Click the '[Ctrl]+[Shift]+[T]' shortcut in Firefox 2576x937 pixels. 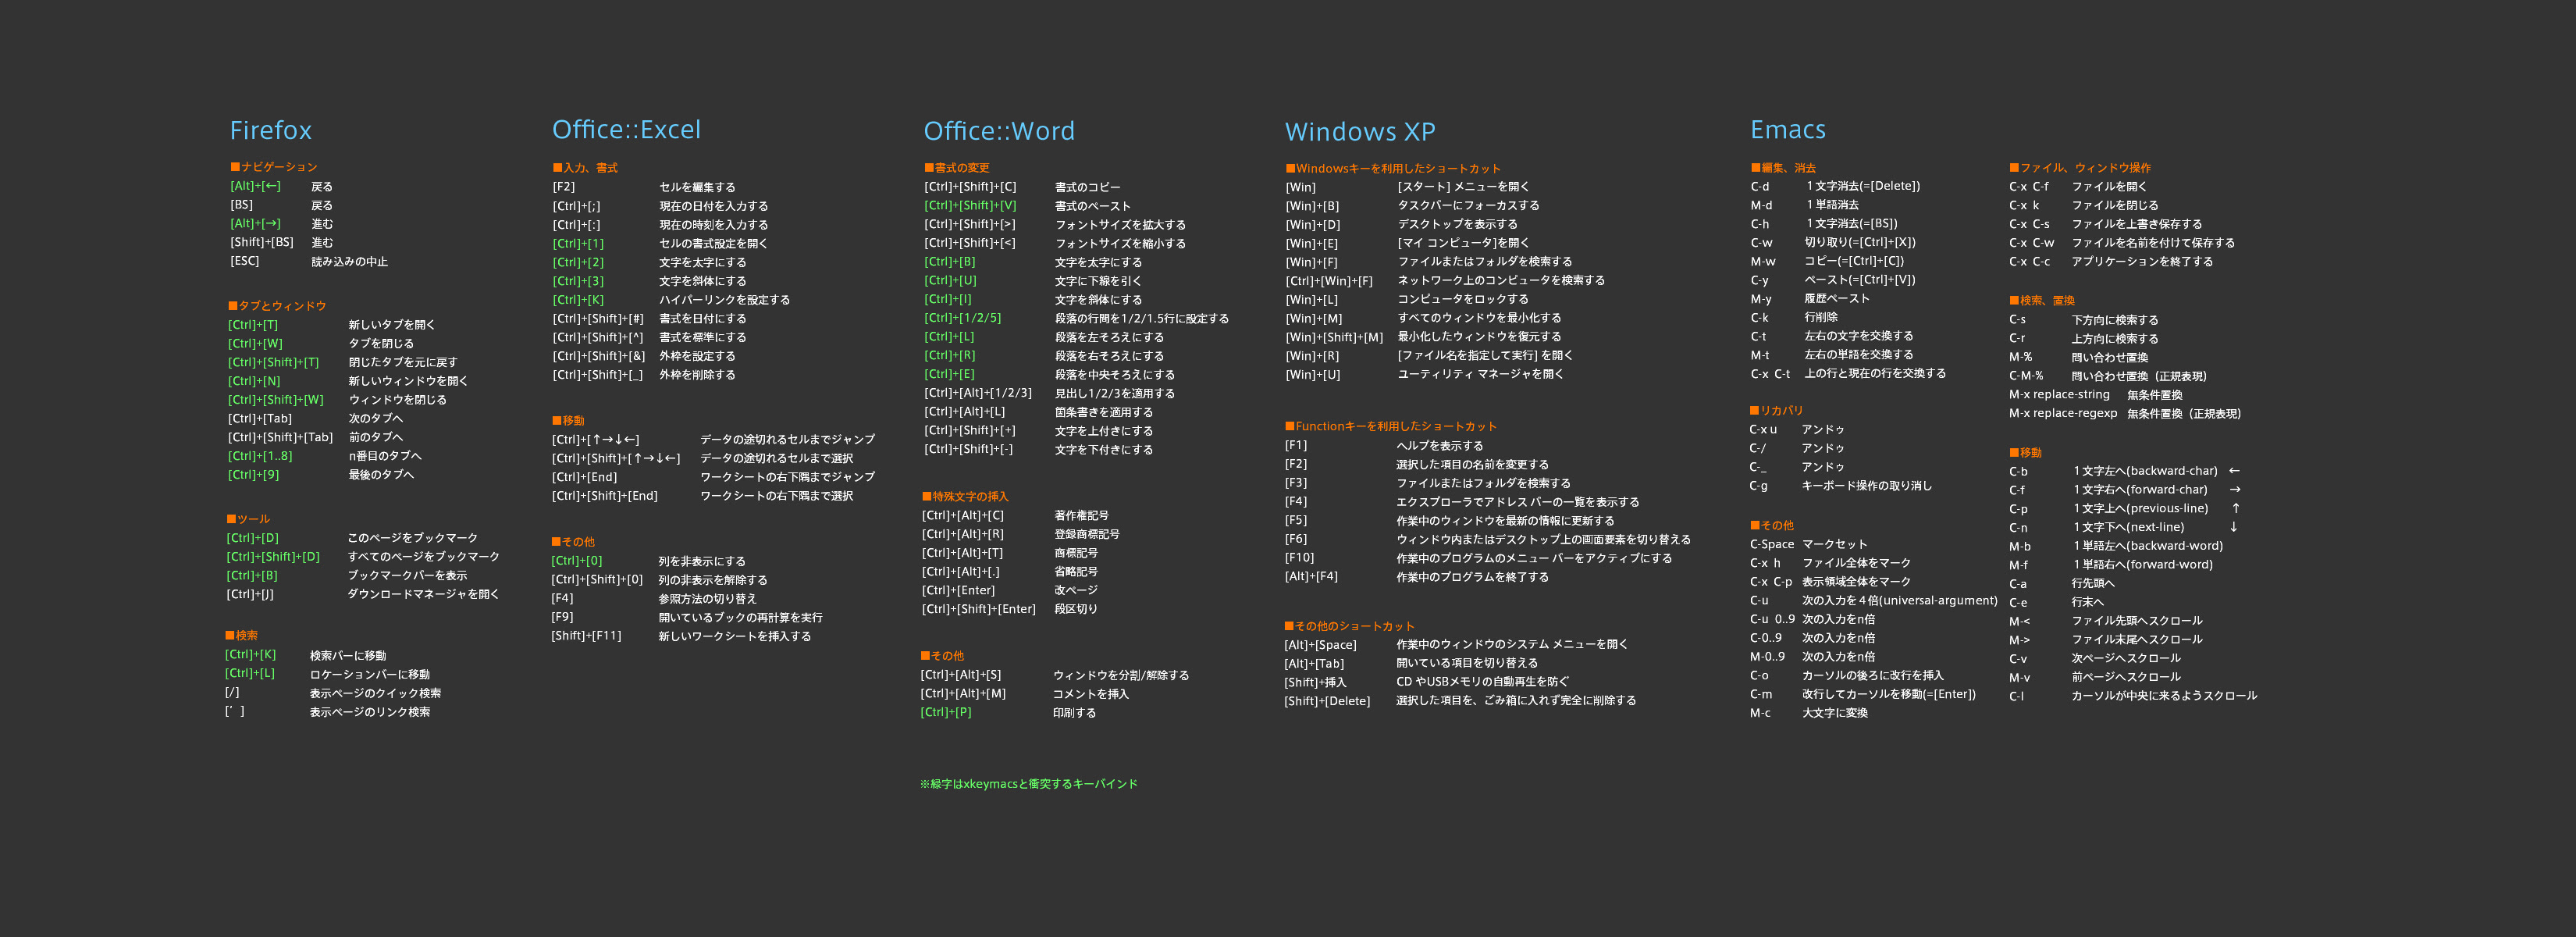coord(273,362)
